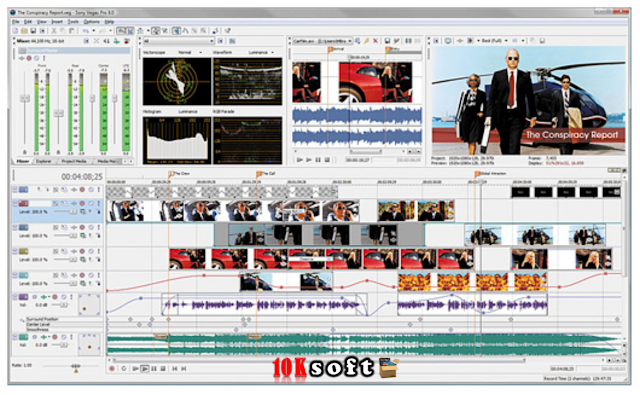Click the red mute icon under Surround Master
The width and height of the screenshot is (640, 395).
(29, 58)
